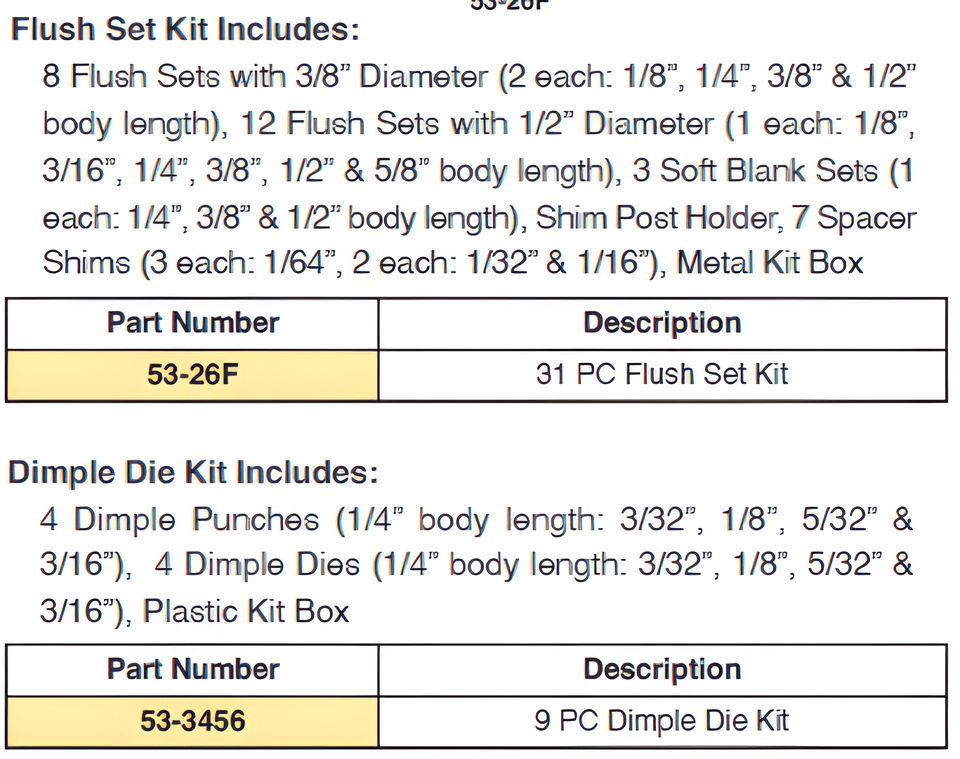Click the 53-26F part number cell

[x=192, y=375]
